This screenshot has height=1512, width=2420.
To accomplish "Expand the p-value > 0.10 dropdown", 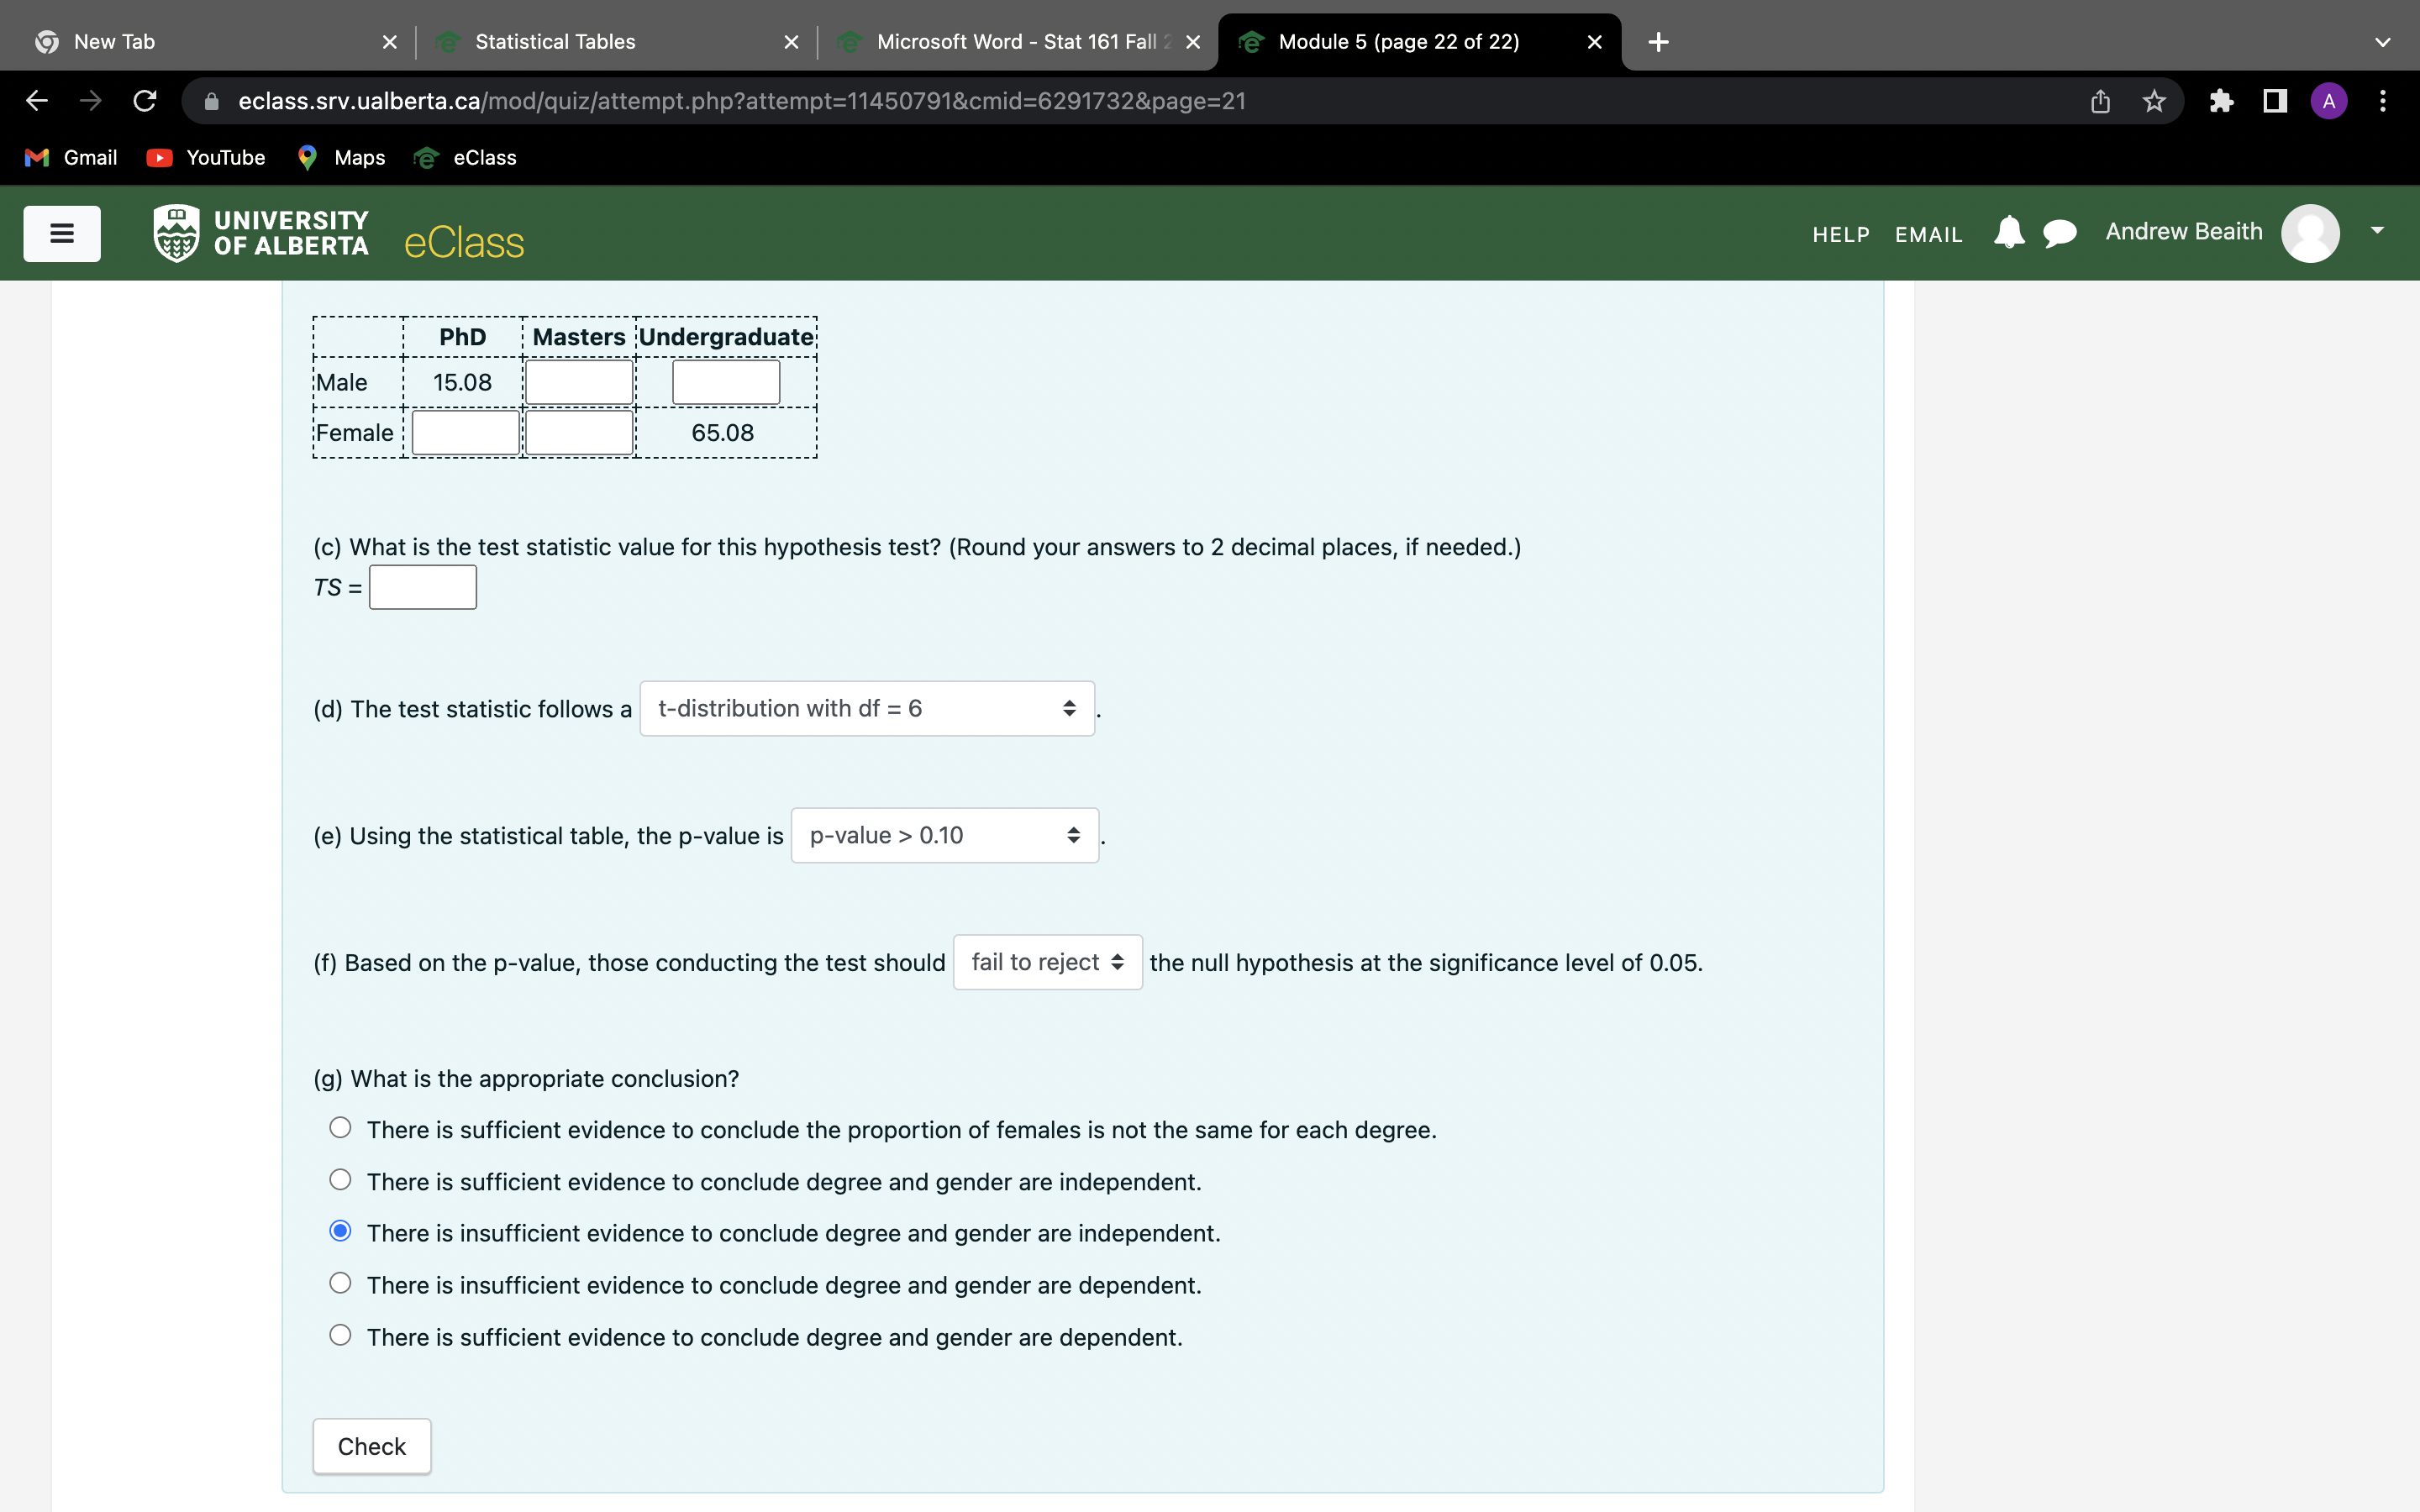I will click(944, 835).
